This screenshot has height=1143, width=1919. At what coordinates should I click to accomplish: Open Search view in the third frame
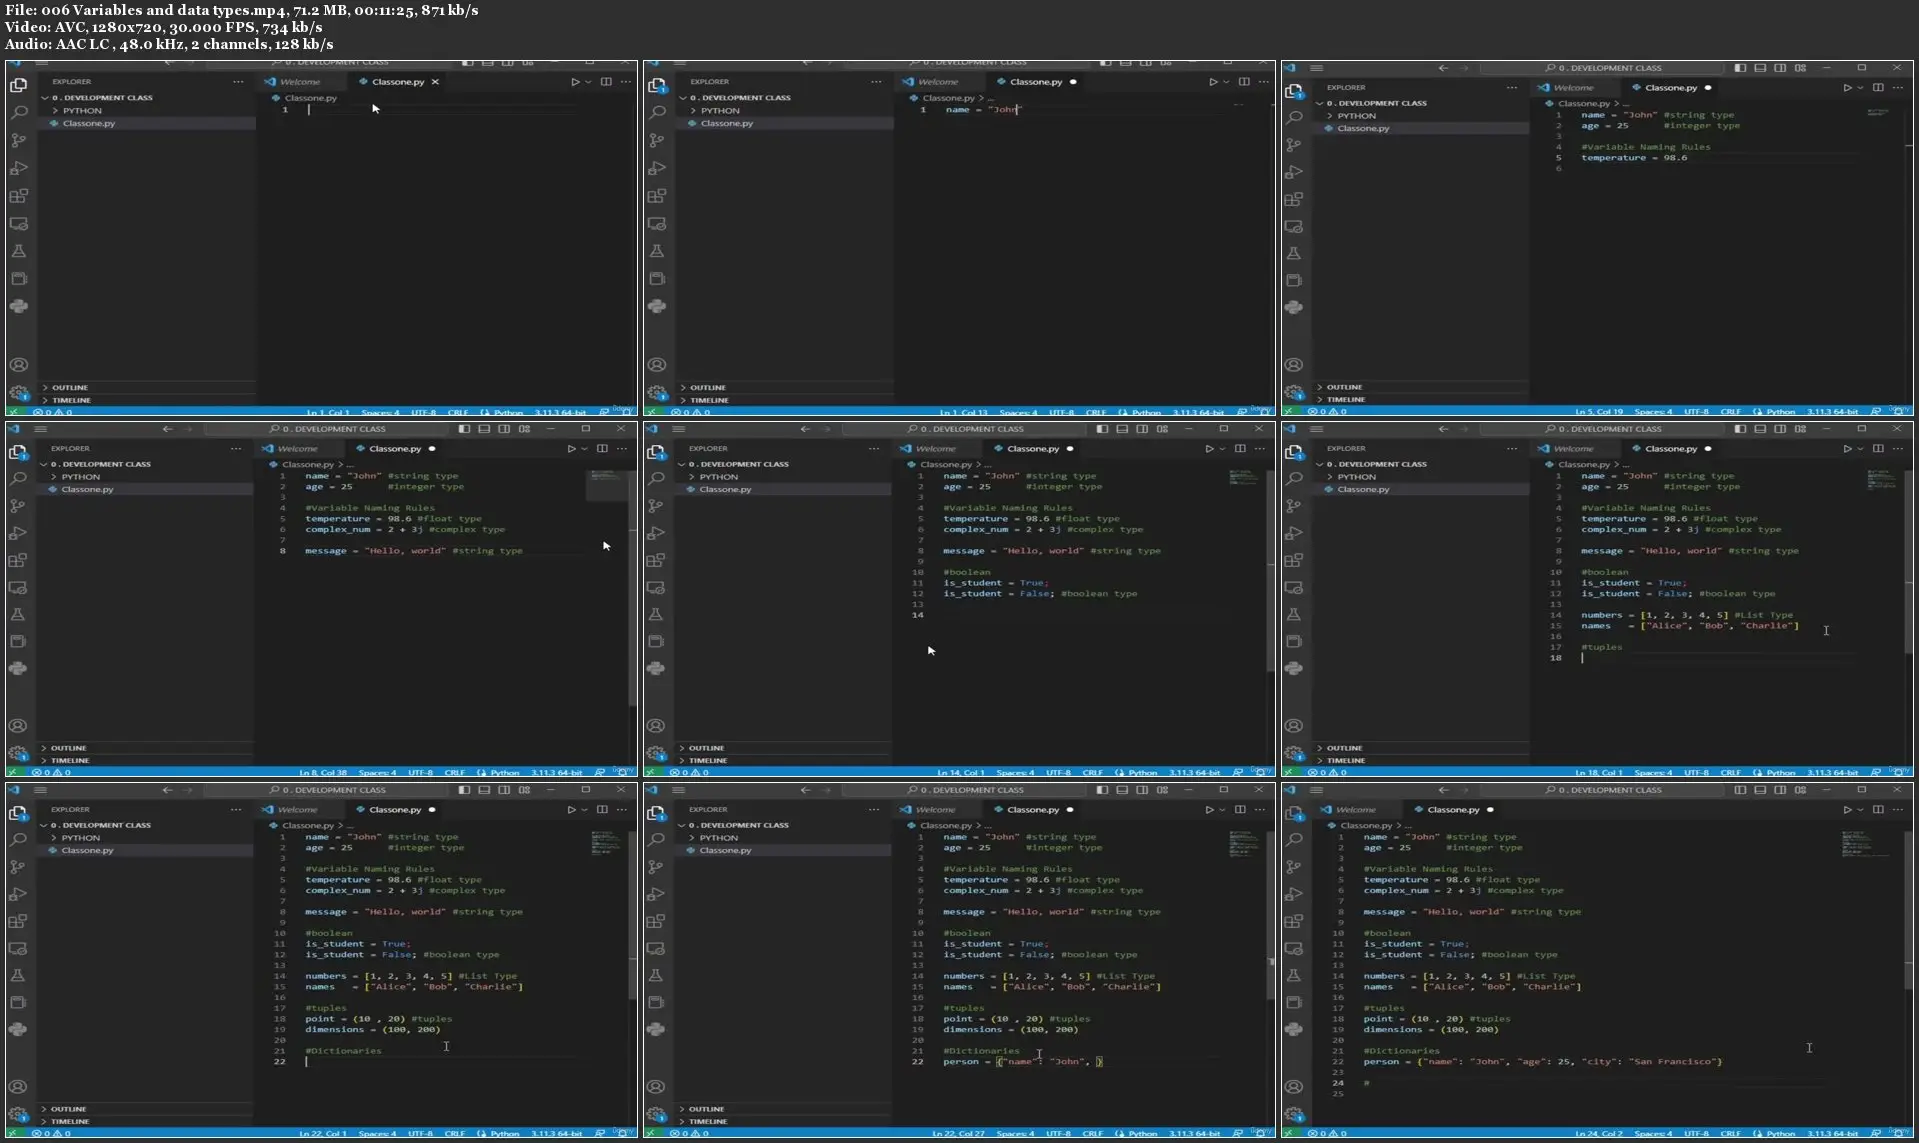(x=1294, y=117)
